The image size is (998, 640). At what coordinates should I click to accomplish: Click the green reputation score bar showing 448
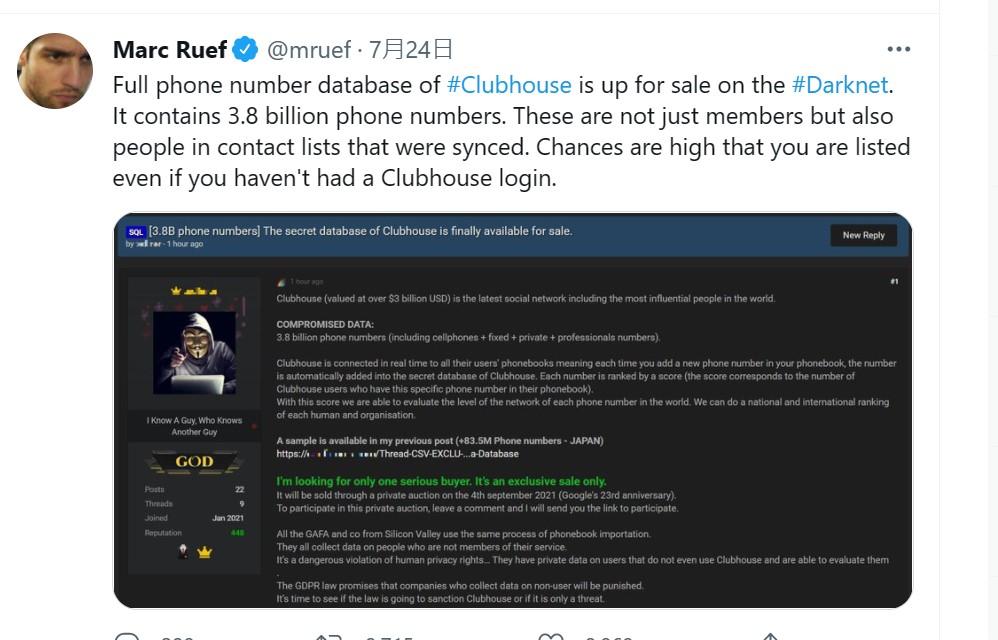pos(237,533)
